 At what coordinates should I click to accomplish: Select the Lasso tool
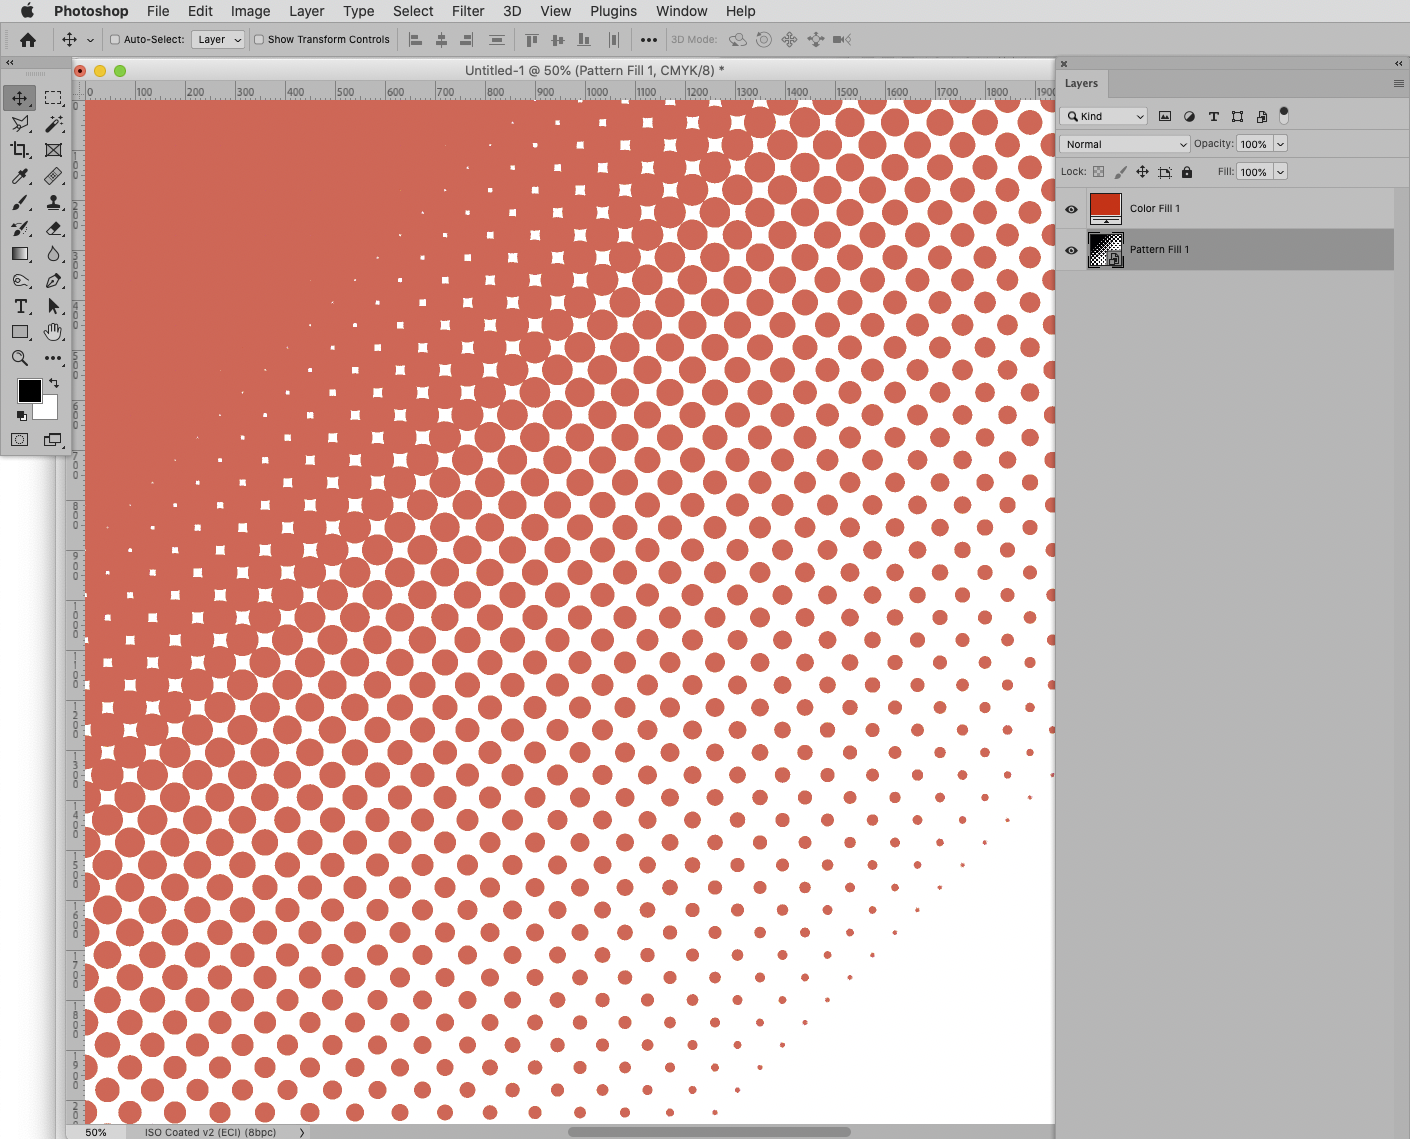point(20,123)
